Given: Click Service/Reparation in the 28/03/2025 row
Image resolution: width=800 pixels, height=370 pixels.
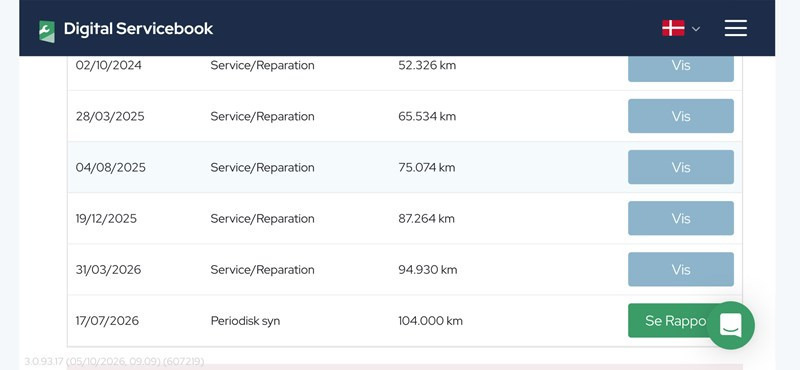Looking at the screenshot, I should (262, 116).
